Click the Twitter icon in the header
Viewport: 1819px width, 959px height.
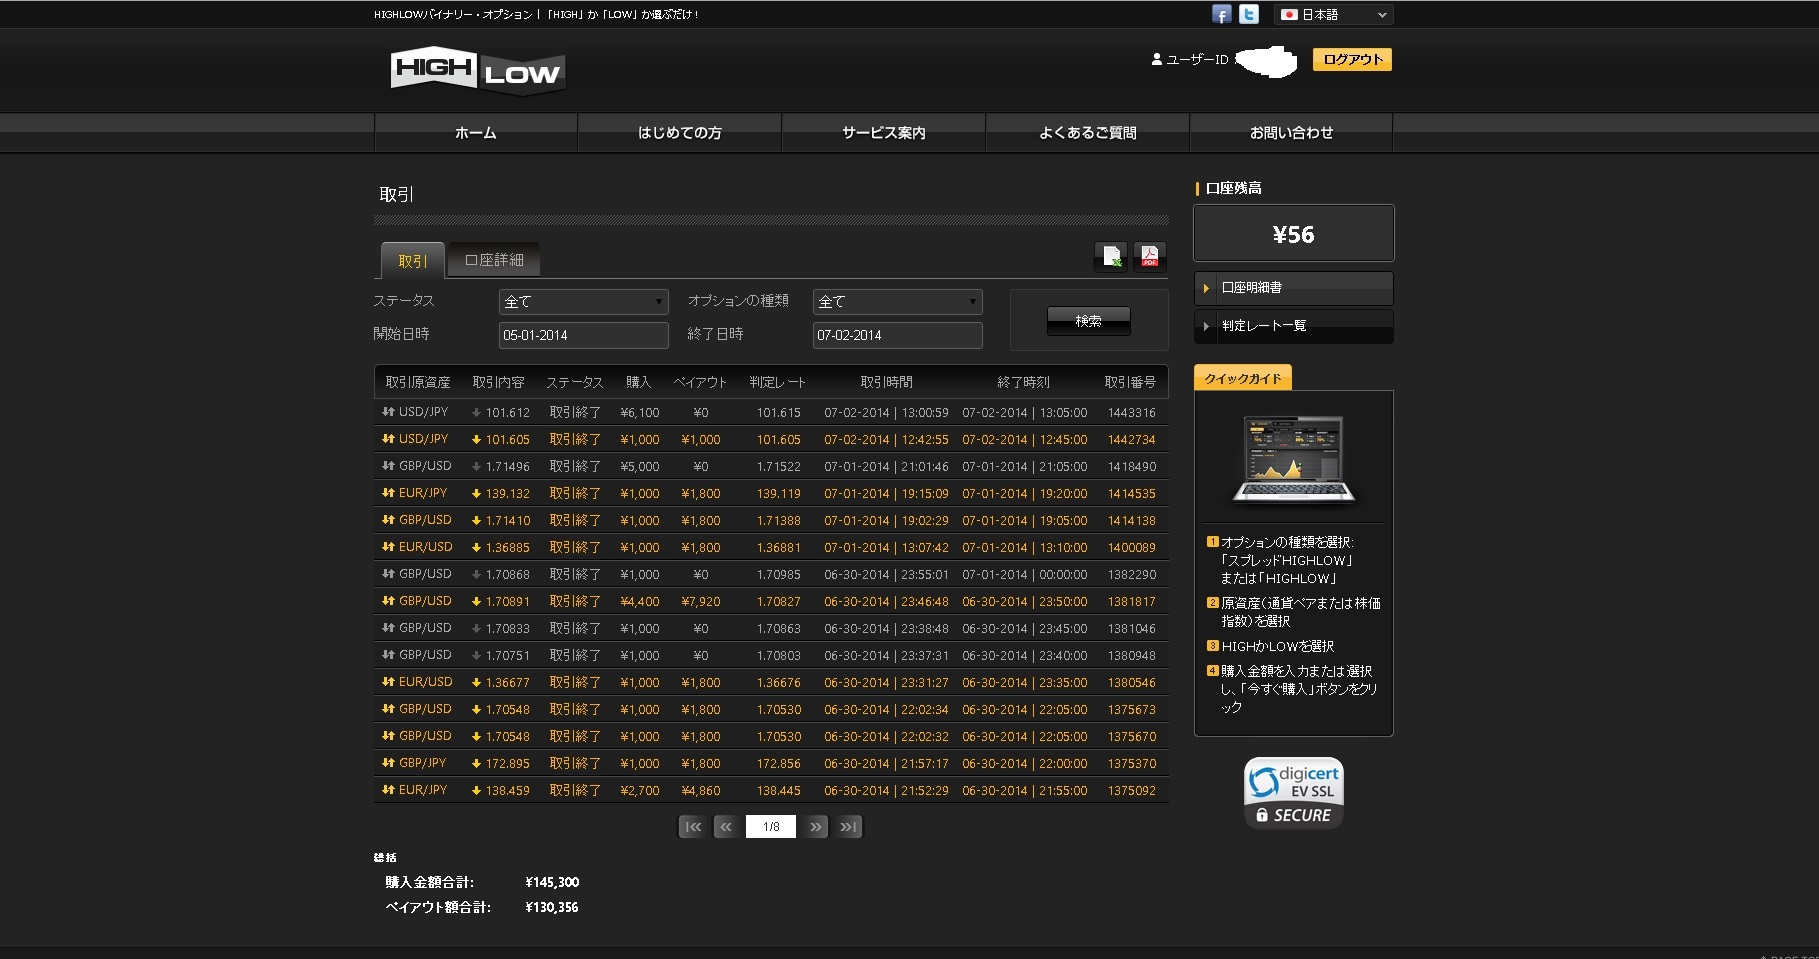point(1249,14)
